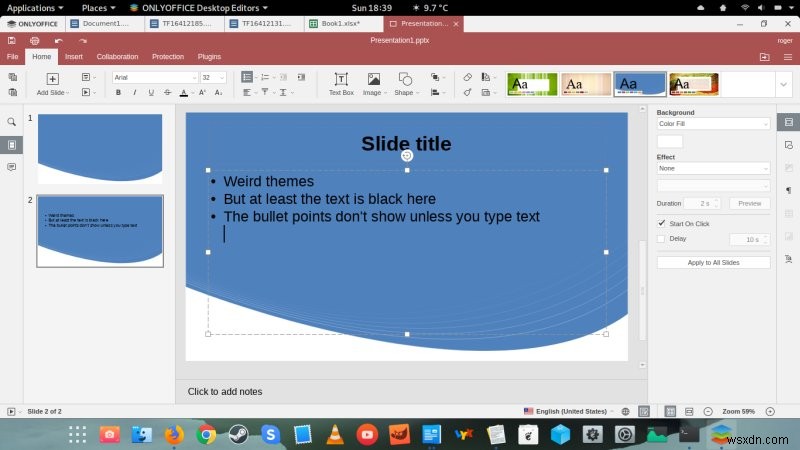Open Steam from the dock
Image resolution: width=800 pixels, height=450 pixels.
pyautogui.click(x=238, y=435)
